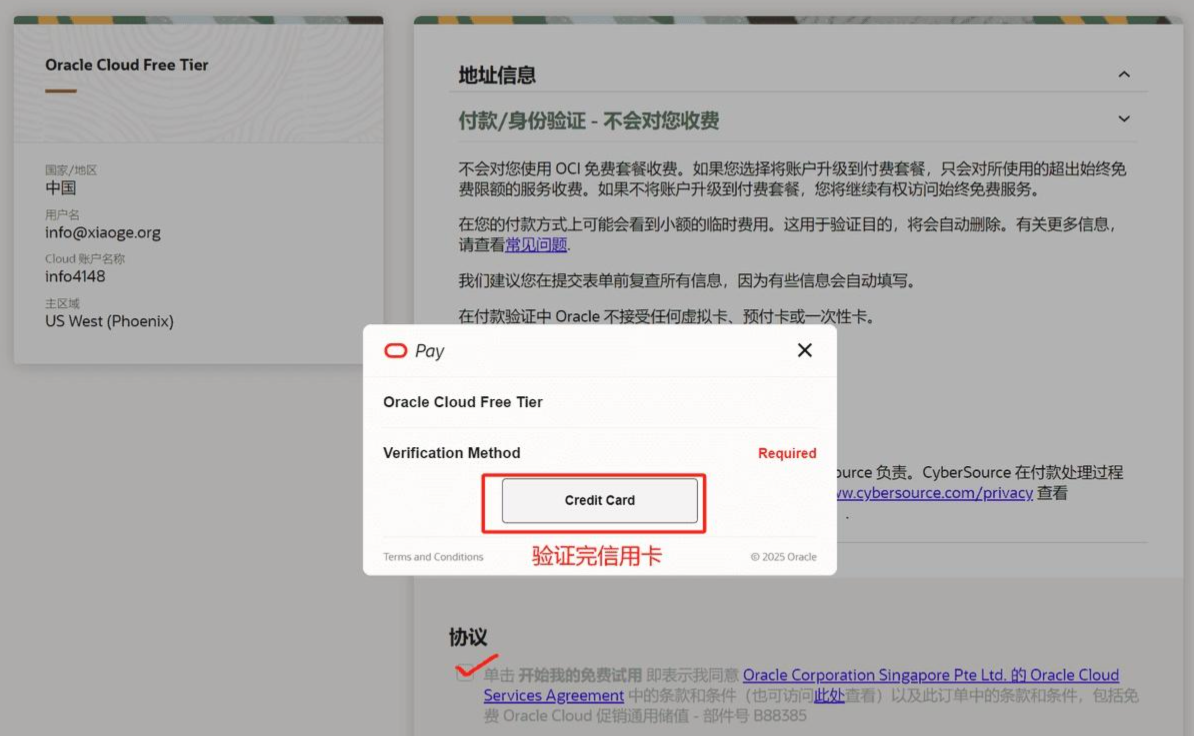The image size is (1194, 736).
Task: Click the © 2025 Oracle footer text
Action: click(x=783, y=557)
